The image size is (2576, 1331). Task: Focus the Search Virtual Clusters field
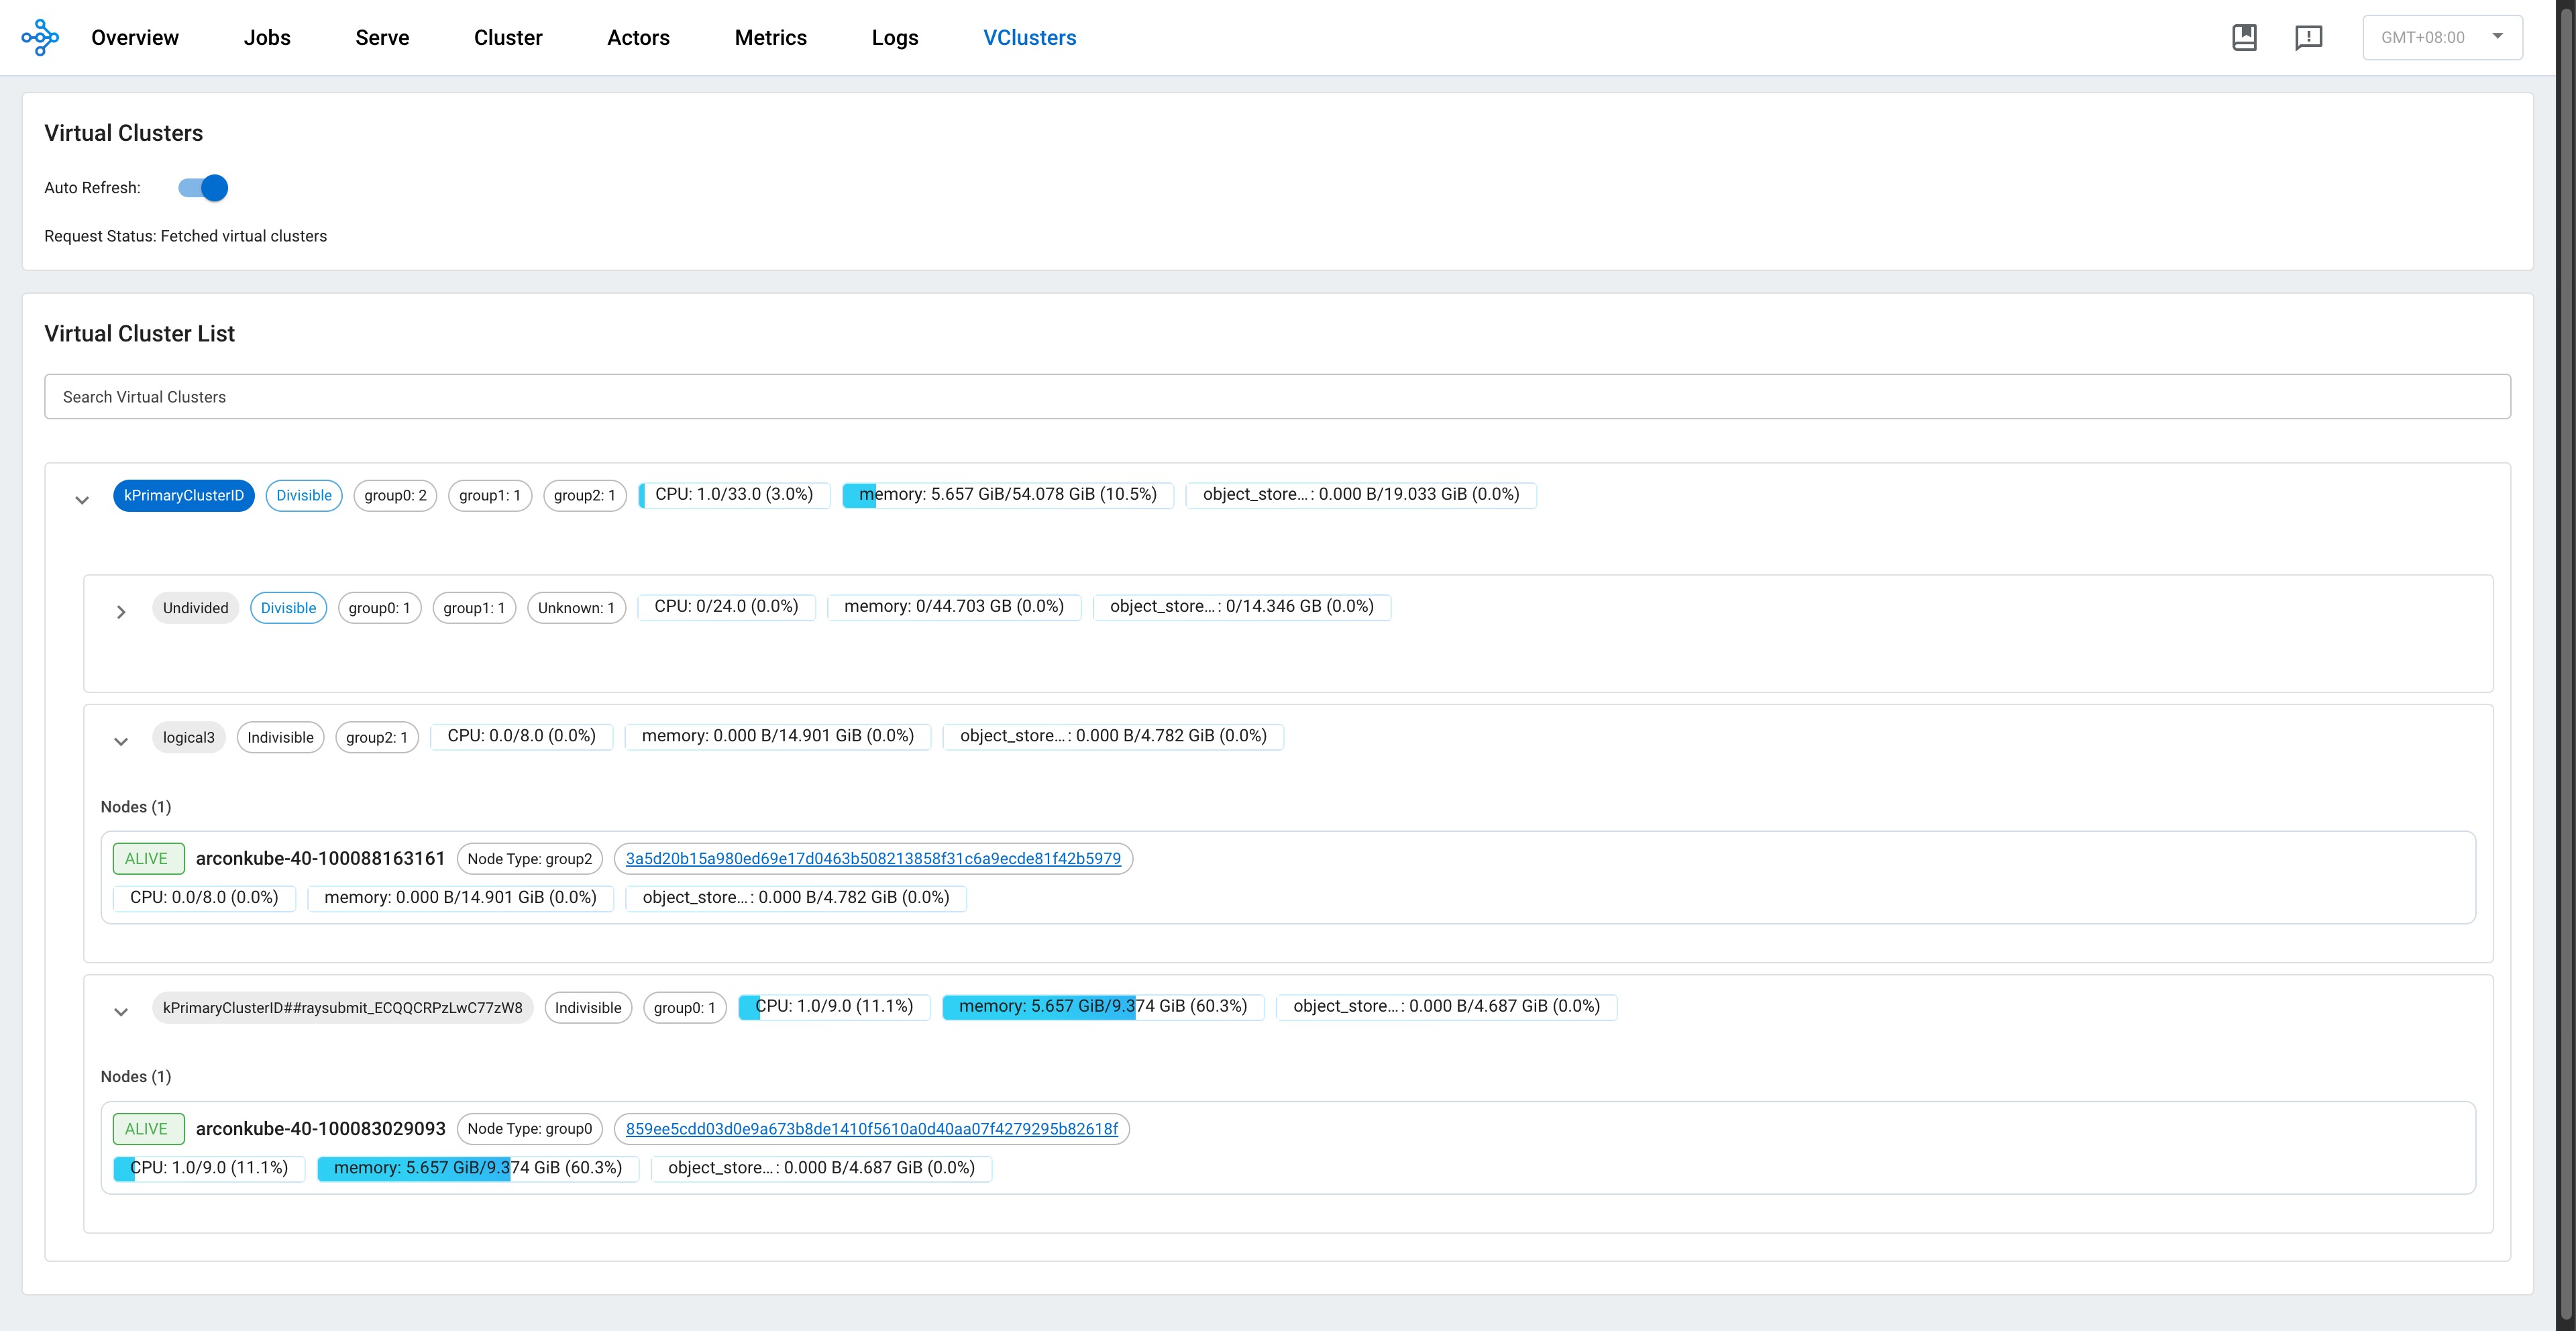pos(1277,397)
